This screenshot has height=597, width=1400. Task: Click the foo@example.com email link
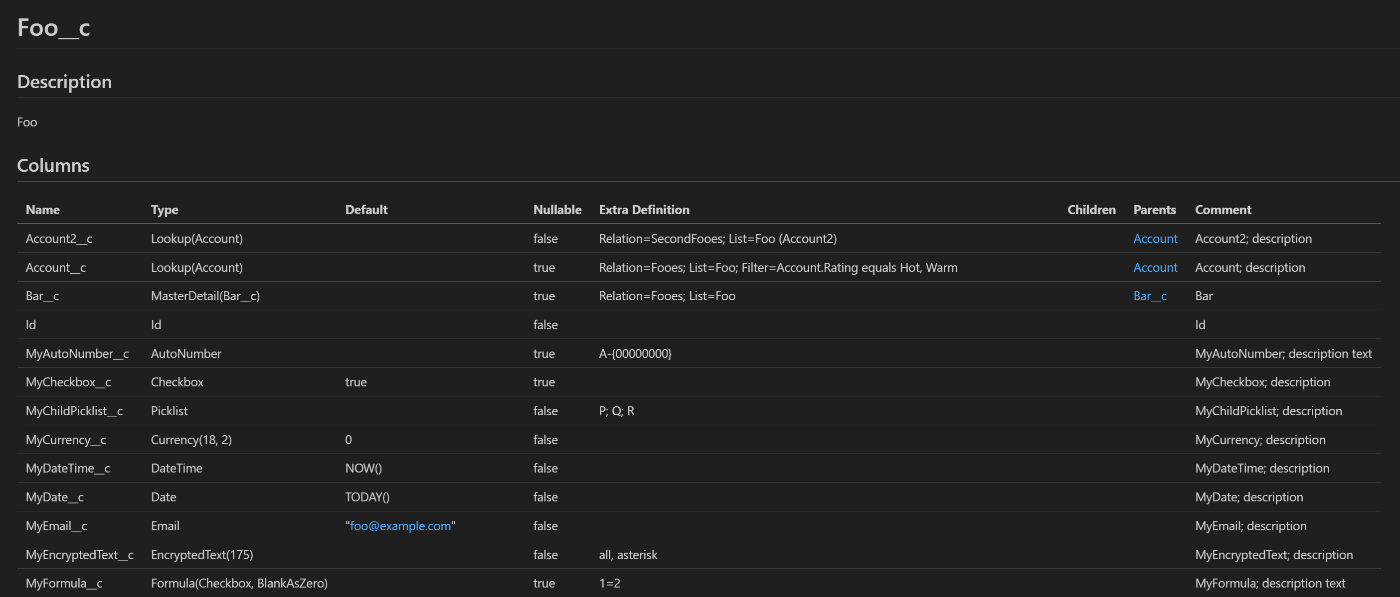tap(400, 526)
